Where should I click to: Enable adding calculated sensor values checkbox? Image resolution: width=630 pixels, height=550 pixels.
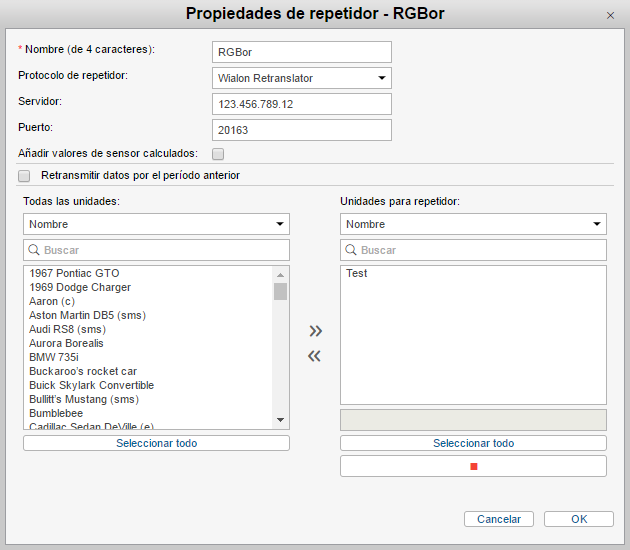coord(218,154)
